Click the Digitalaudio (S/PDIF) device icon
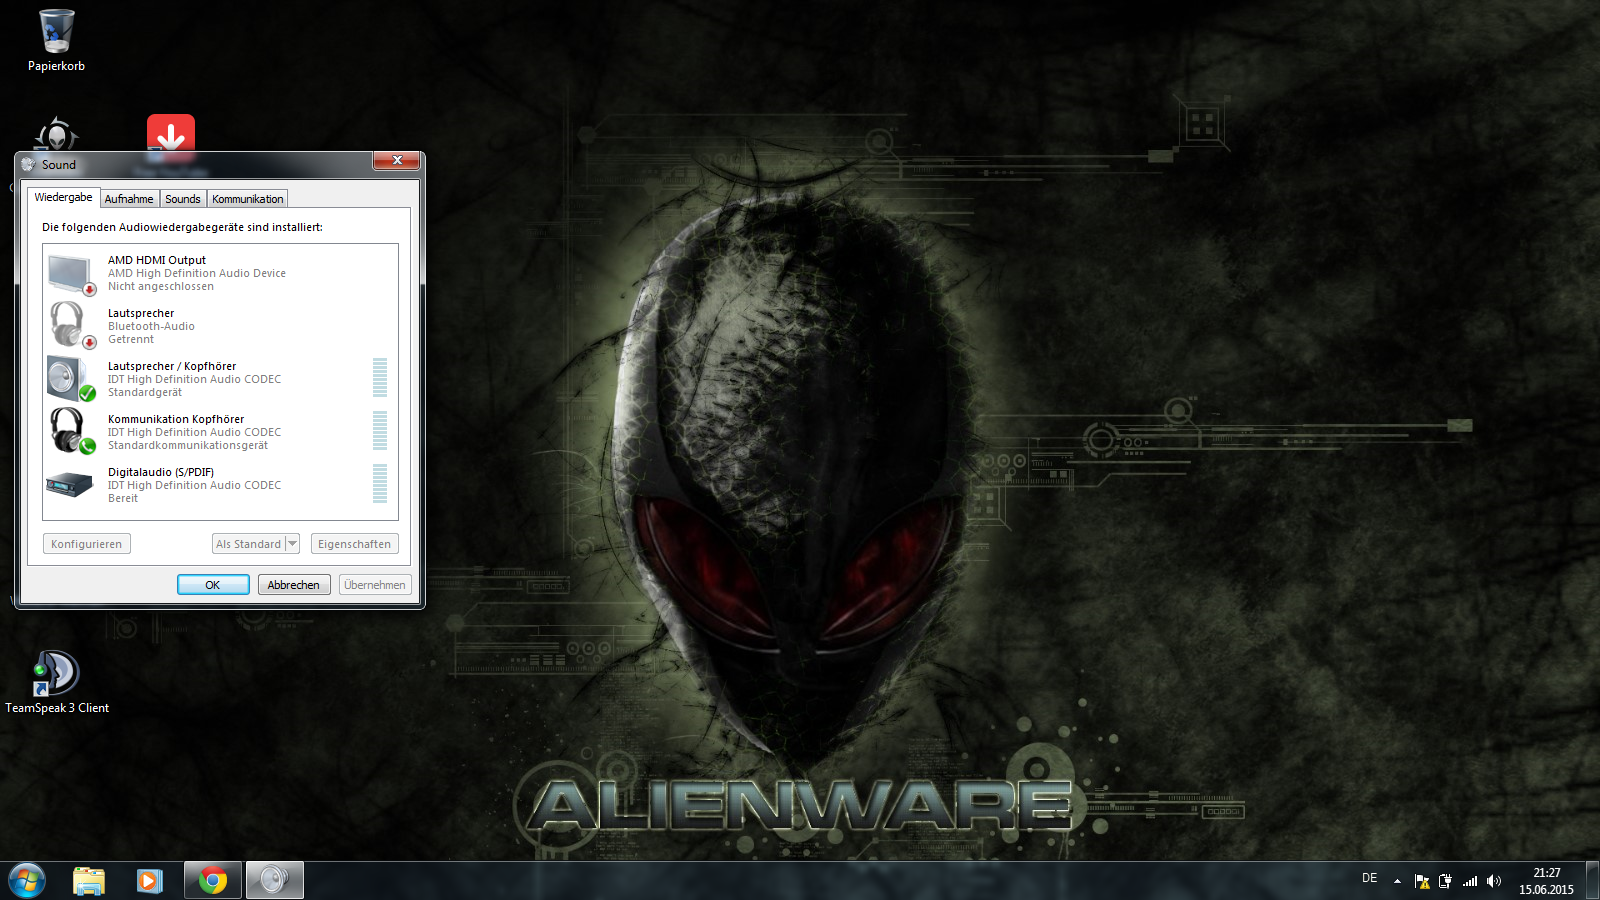This screenshot has width=1600, height=900. (x=71, y=485)
